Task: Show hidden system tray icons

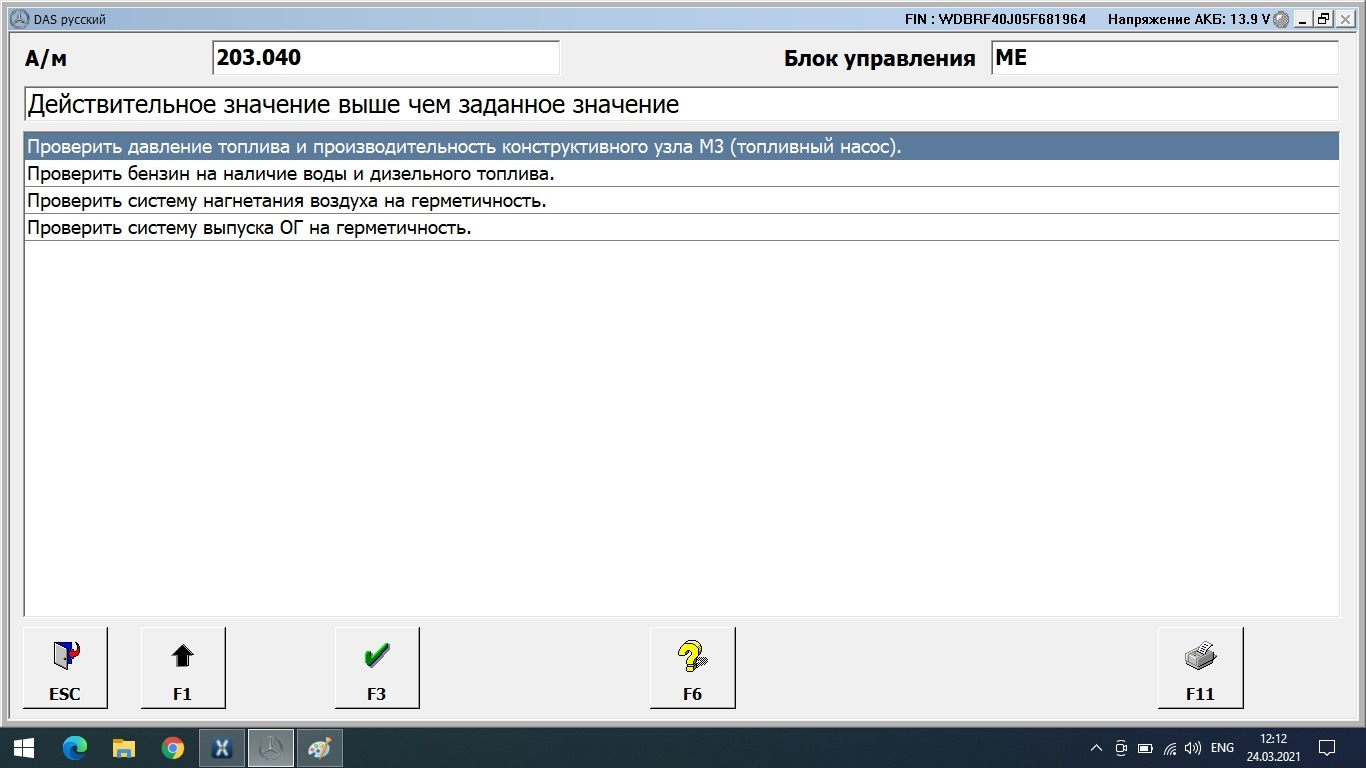Action: coord(1097,747)
